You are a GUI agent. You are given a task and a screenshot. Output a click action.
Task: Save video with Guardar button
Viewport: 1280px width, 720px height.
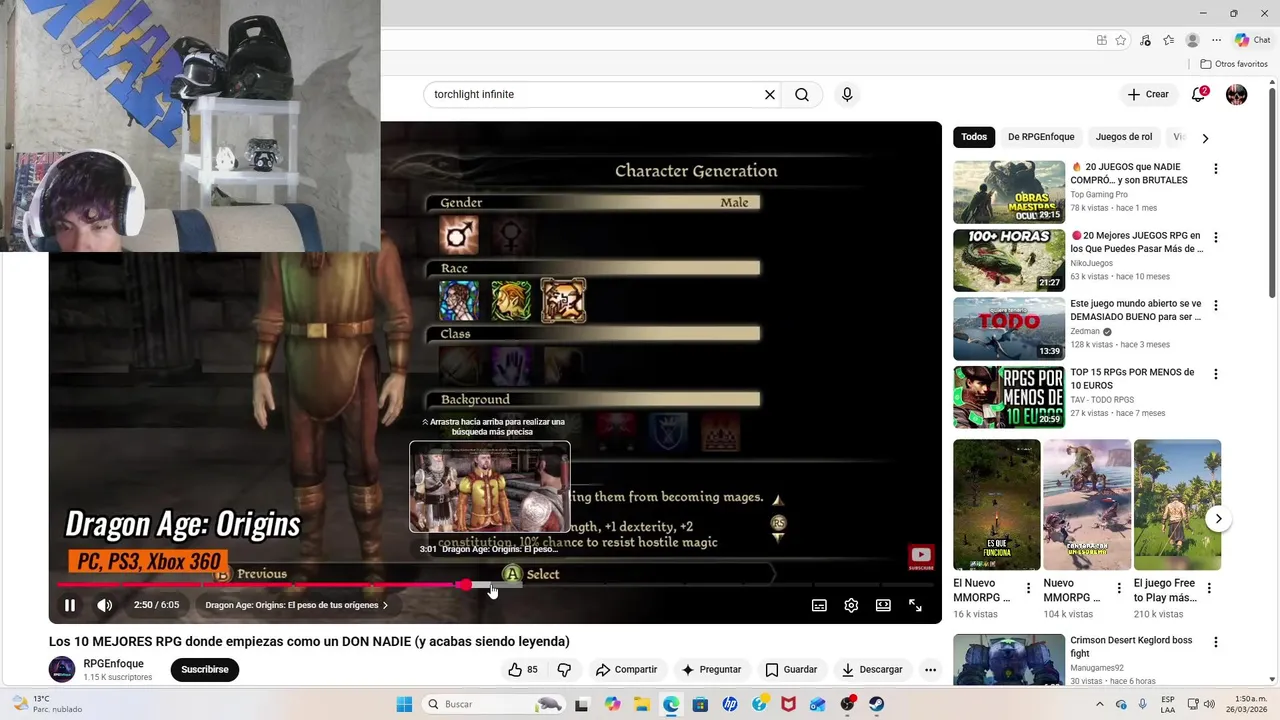point(791,670)
